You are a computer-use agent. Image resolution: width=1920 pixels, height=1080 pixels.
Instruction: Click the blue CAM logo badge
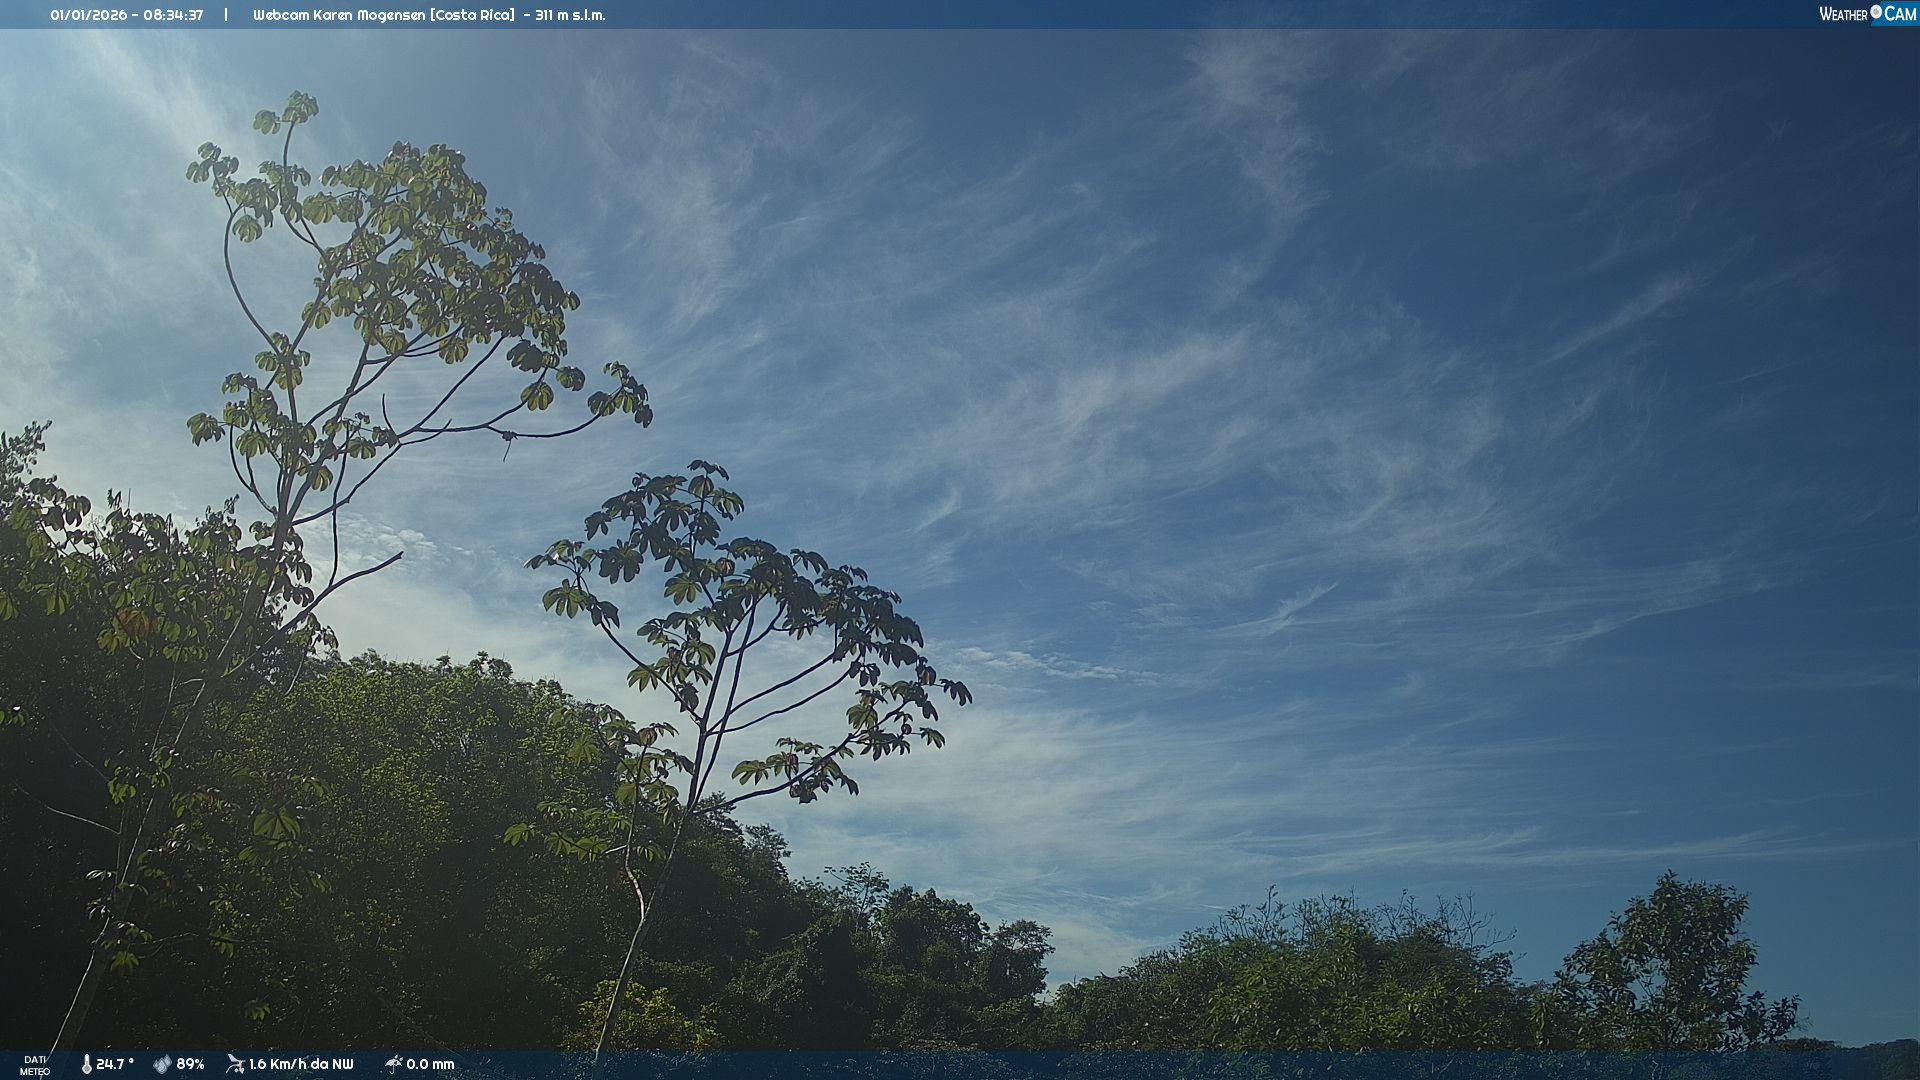pyautogui.click(x=1900, y=14)
